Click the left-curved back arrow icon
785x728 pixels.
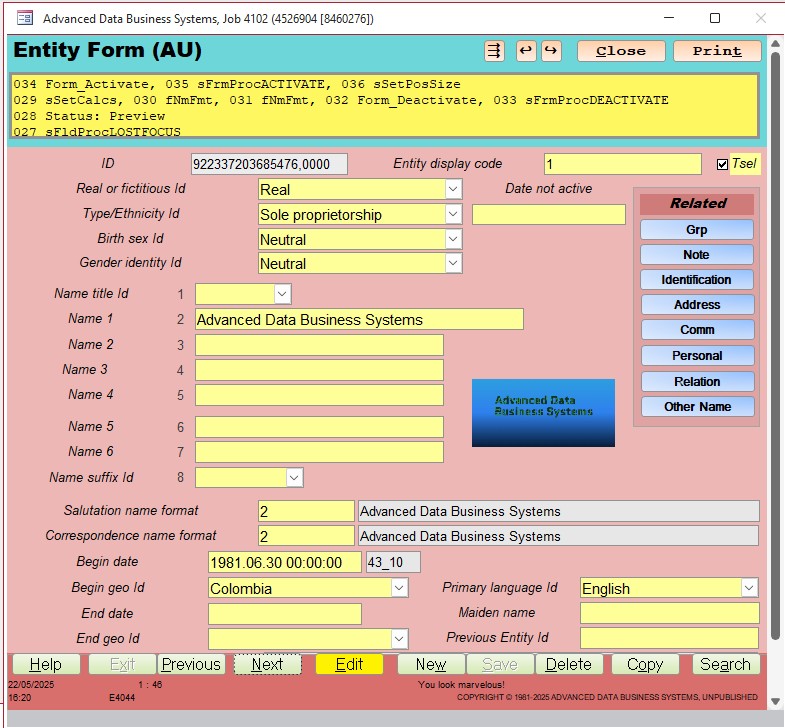point(526,51)
